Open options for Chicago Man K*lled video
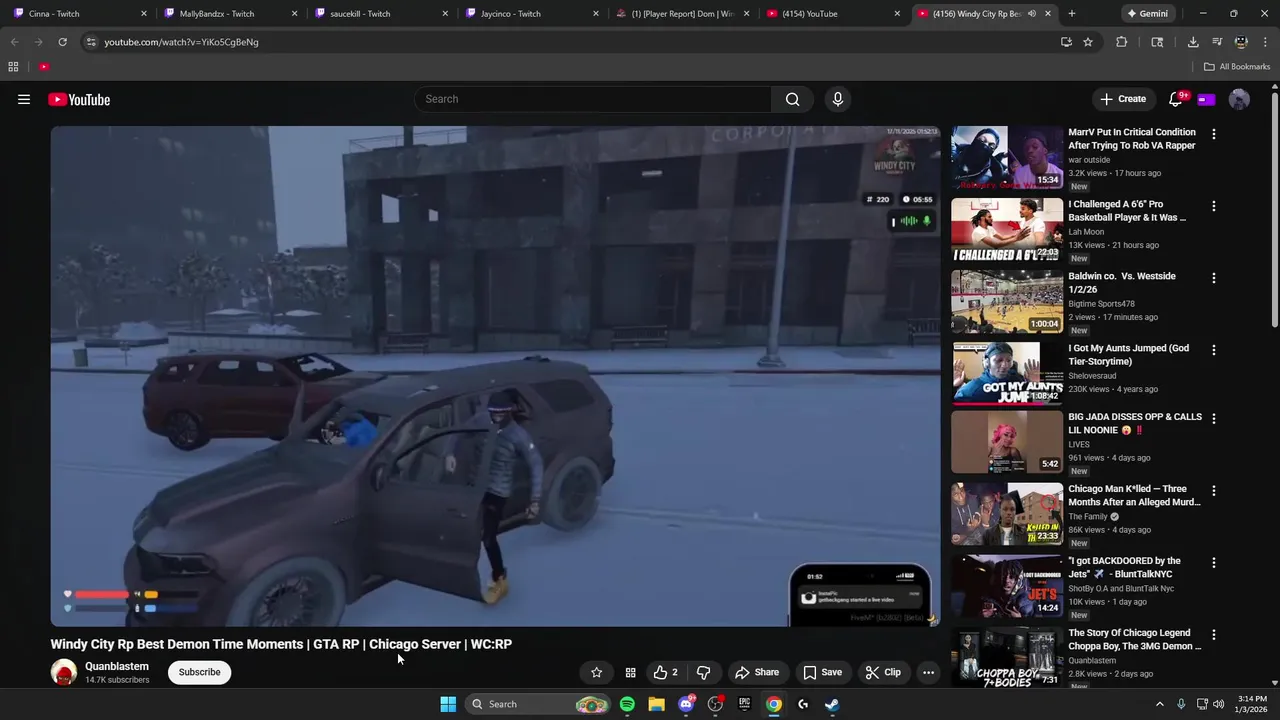 click(x=1214, y=491)
